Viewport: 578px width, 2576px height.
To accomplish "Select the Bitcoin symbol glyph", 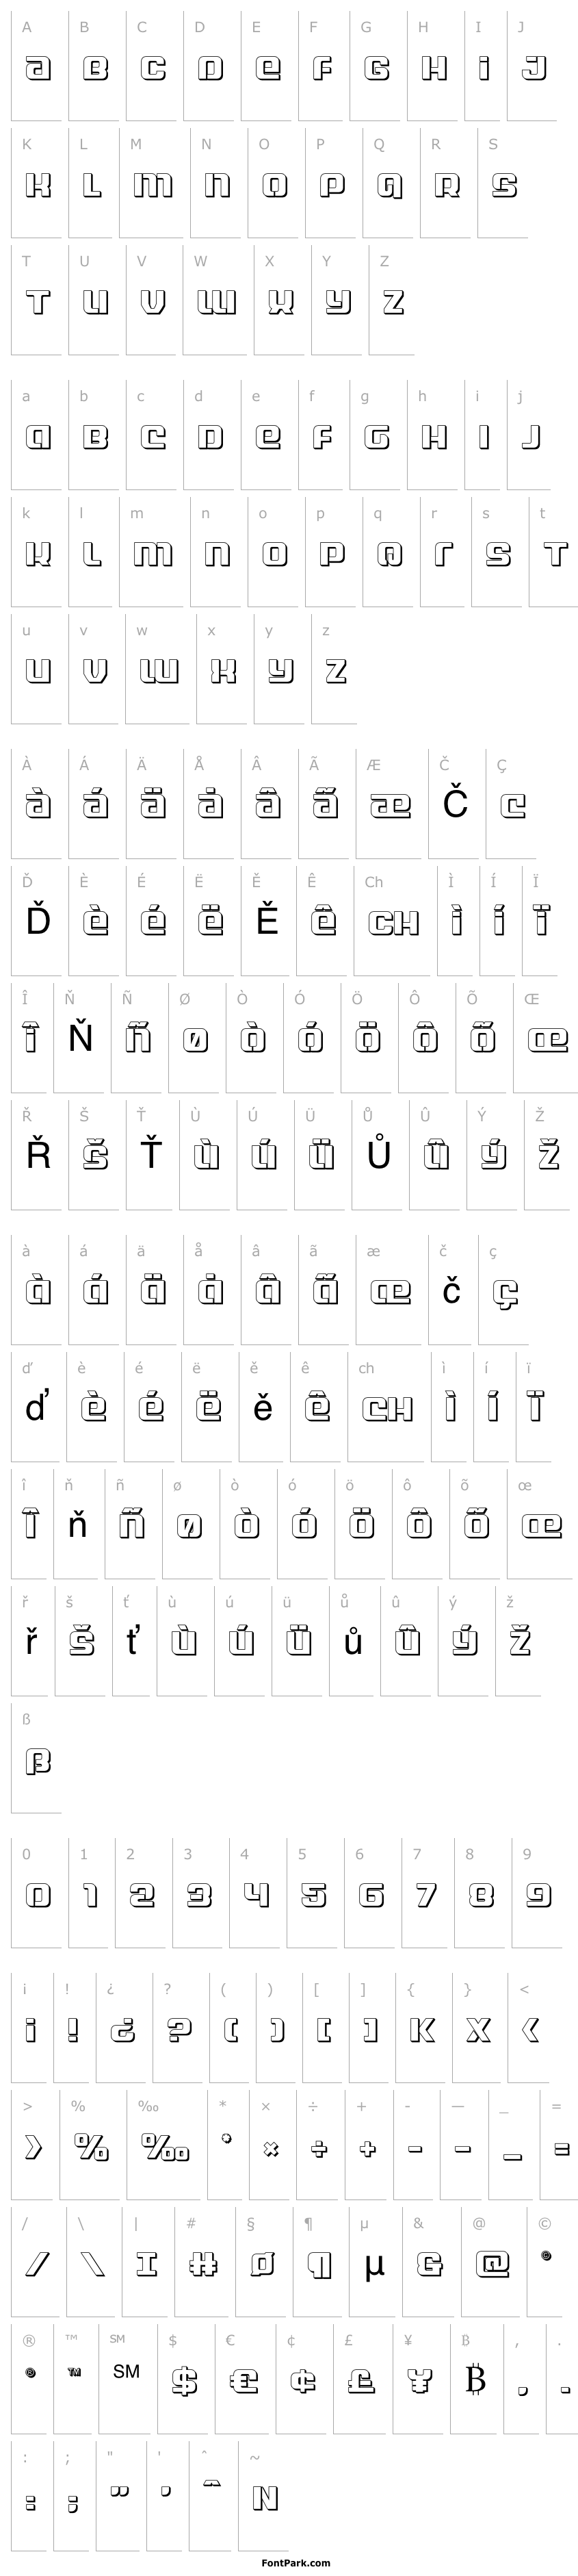I will click(475, 2380).
